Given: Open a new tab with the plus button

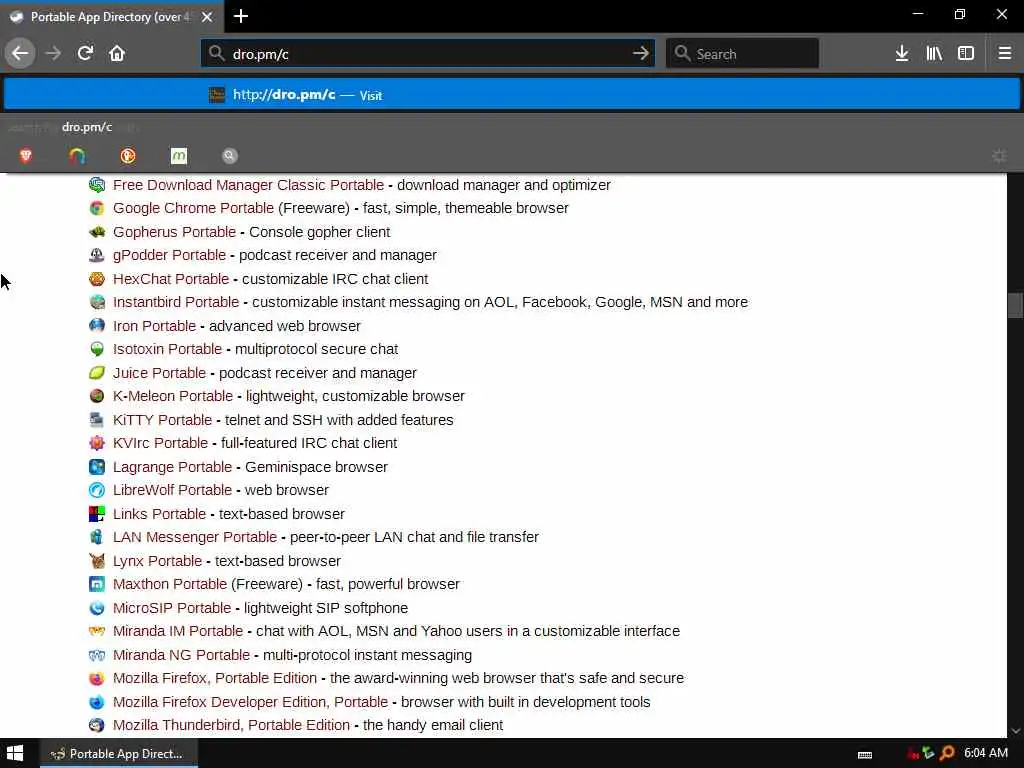Looking at the screenshot, I should coord(241,16).
